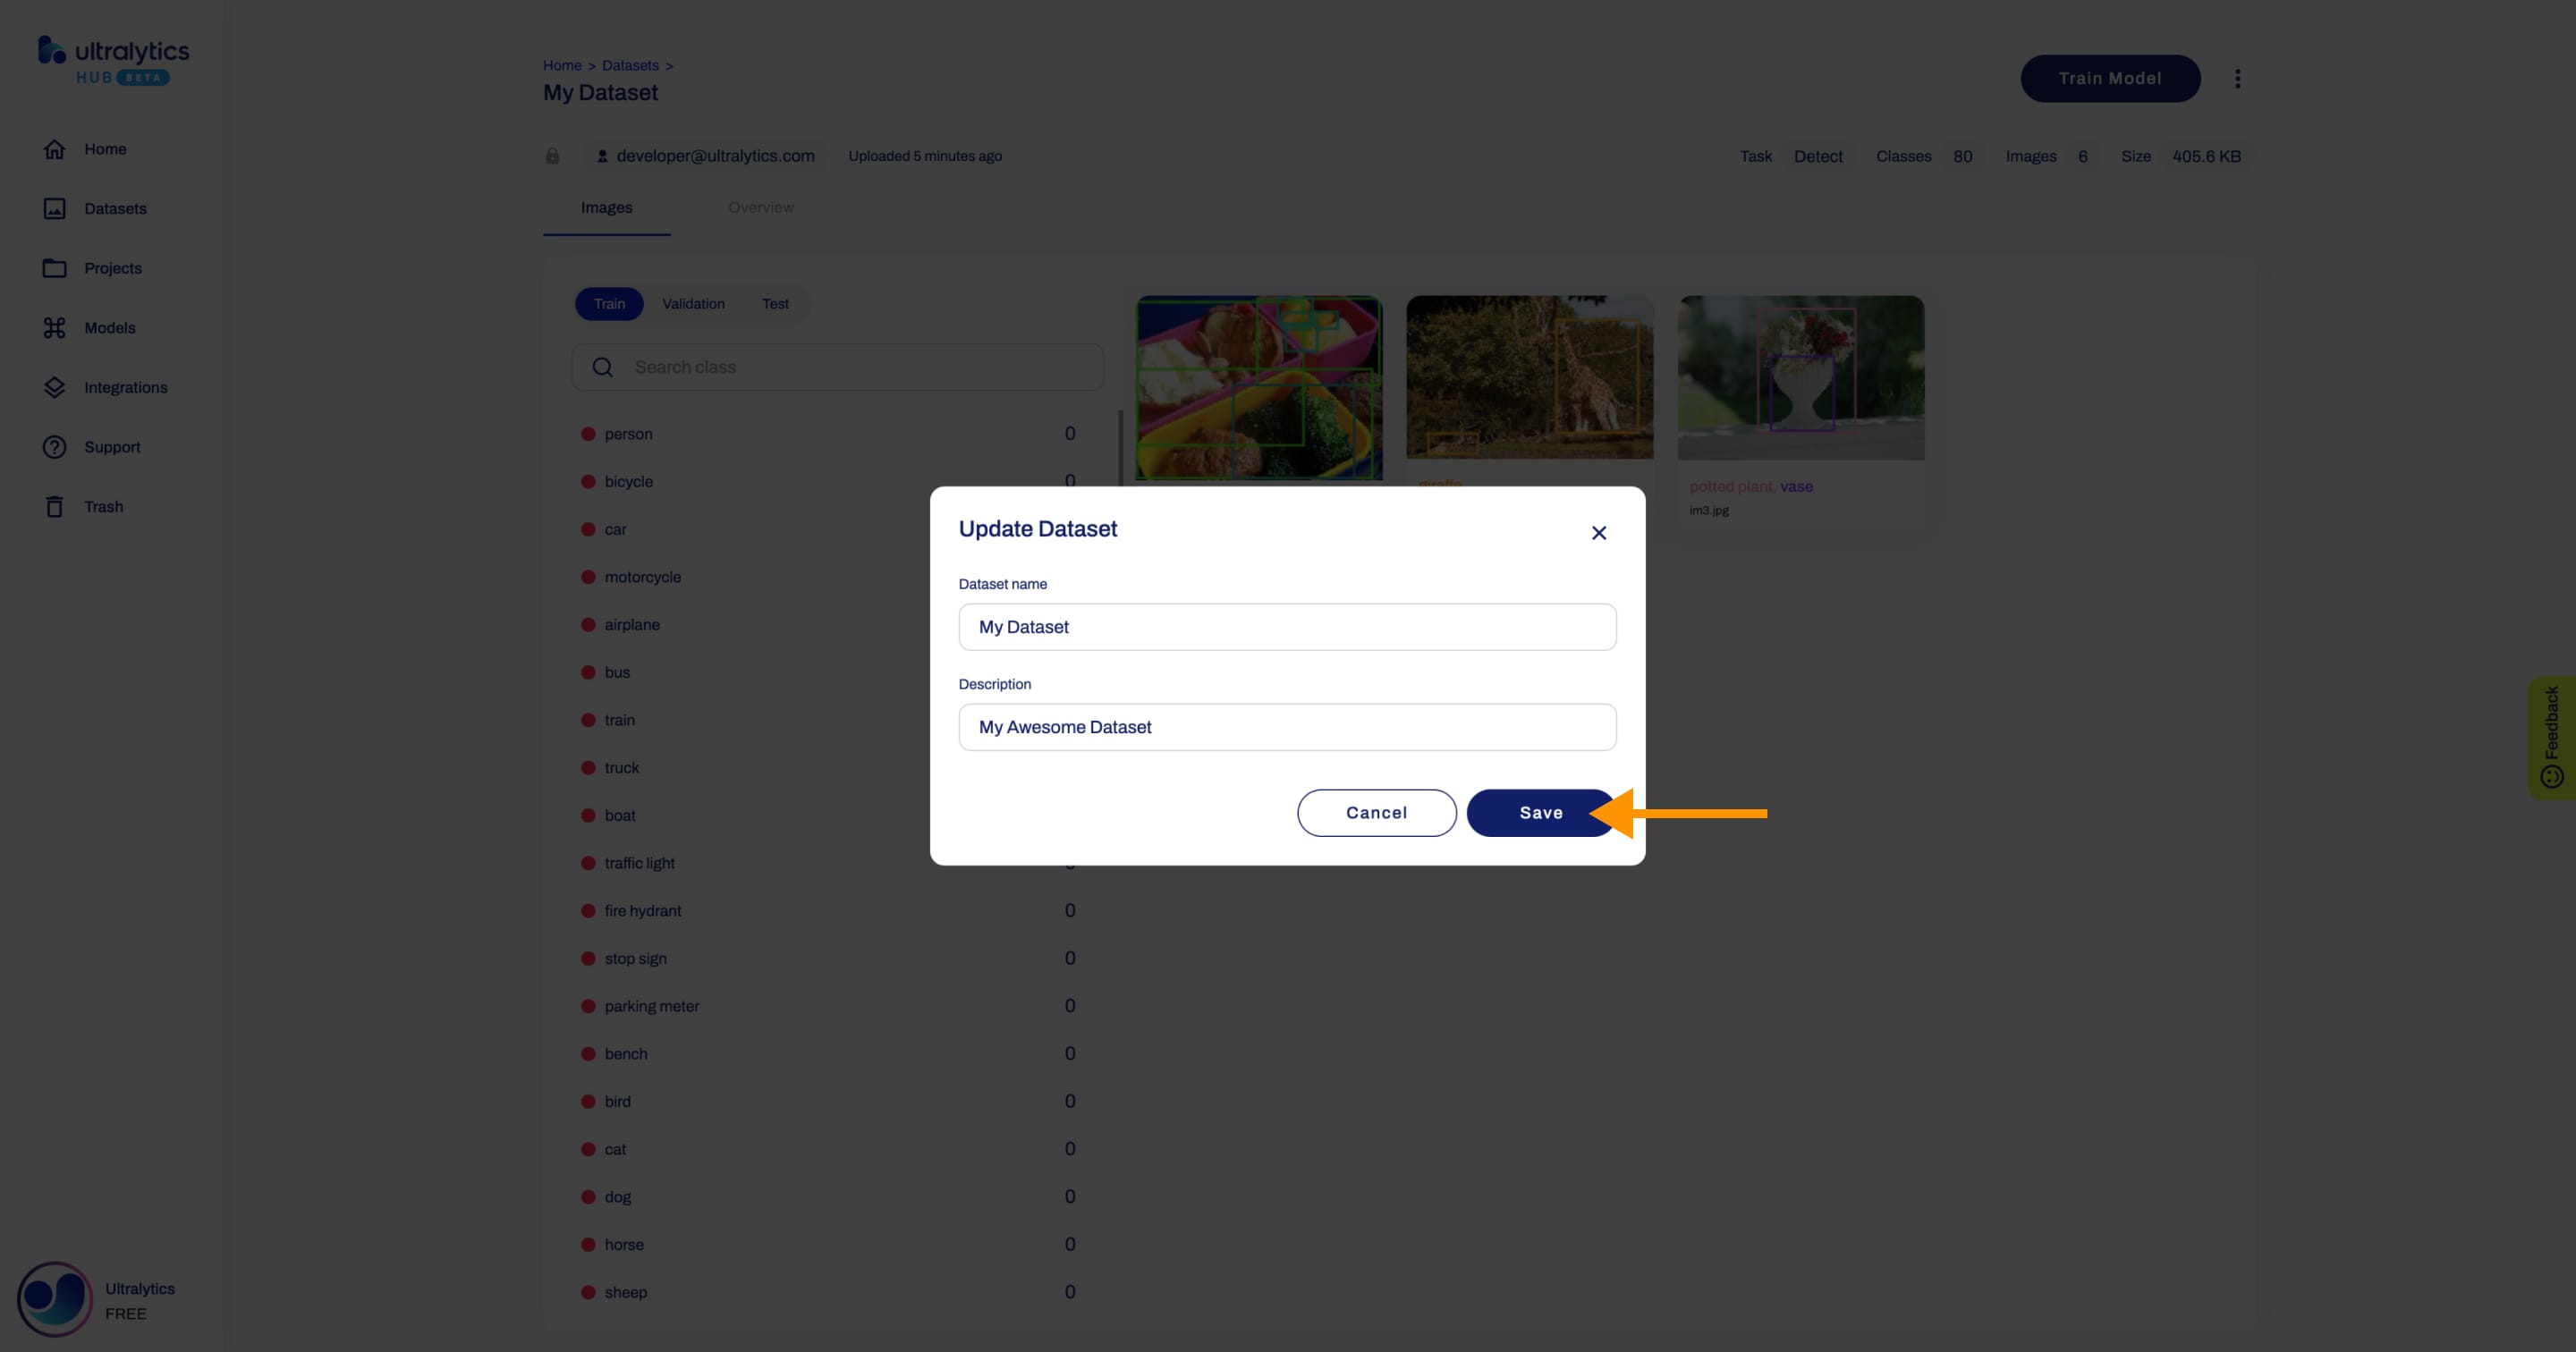Select the Integrations sidebar icon
The width and height of the screenshot is (2576, 1352).
point(53,386)
